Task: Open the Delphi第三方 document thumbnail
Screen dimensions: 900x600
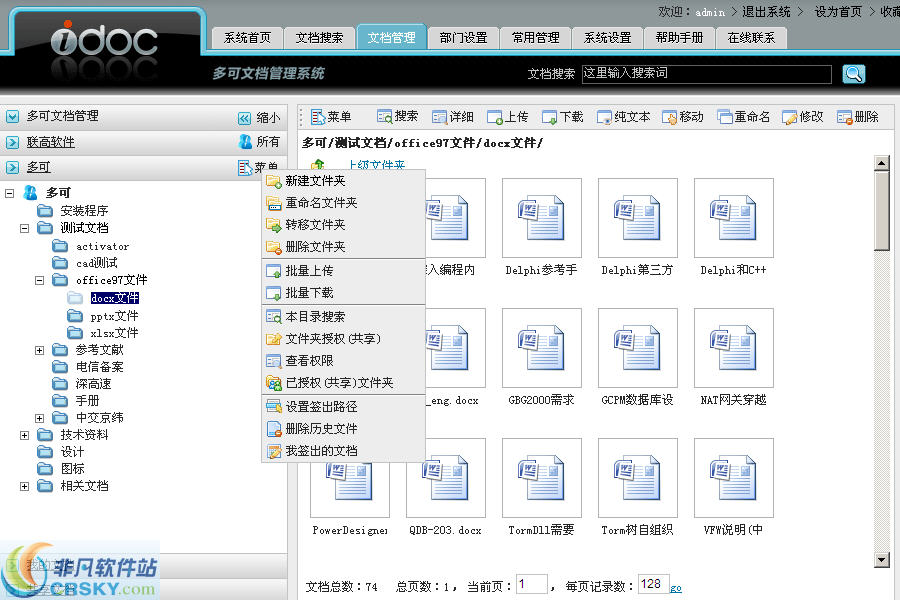Action: 637,219
